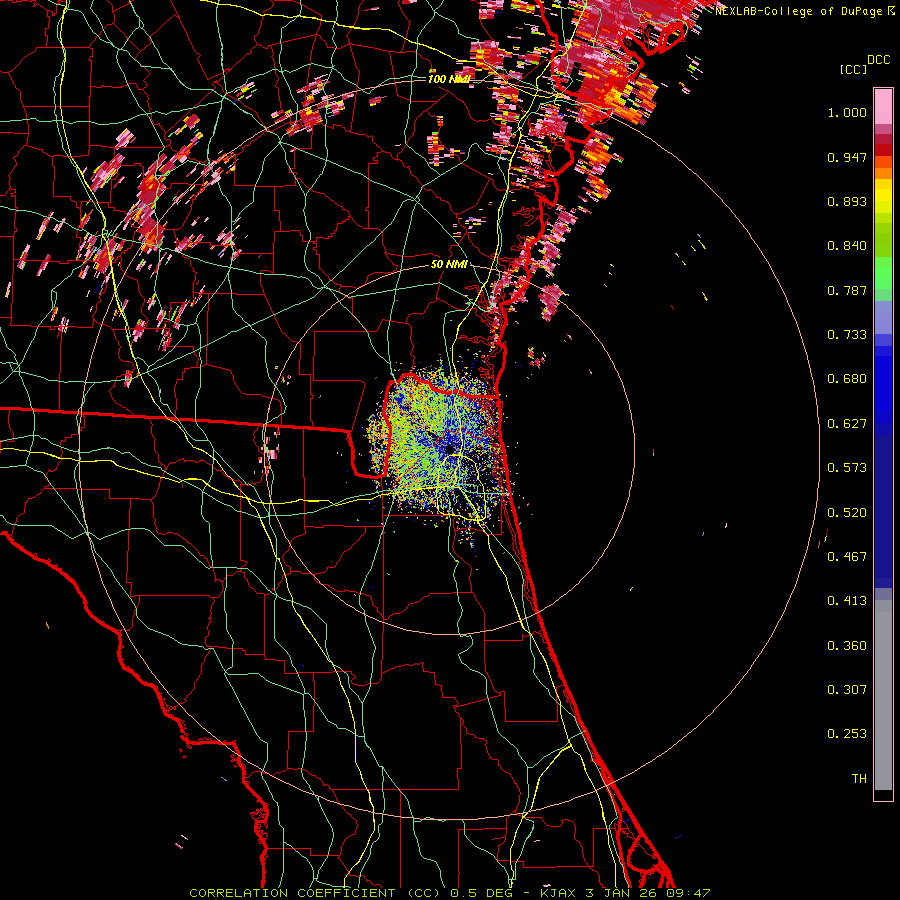Image resolution: width=900 pixels, height=900 pixels.
Task: Click the 0.787 legend value
Action: tap(847, 290)
